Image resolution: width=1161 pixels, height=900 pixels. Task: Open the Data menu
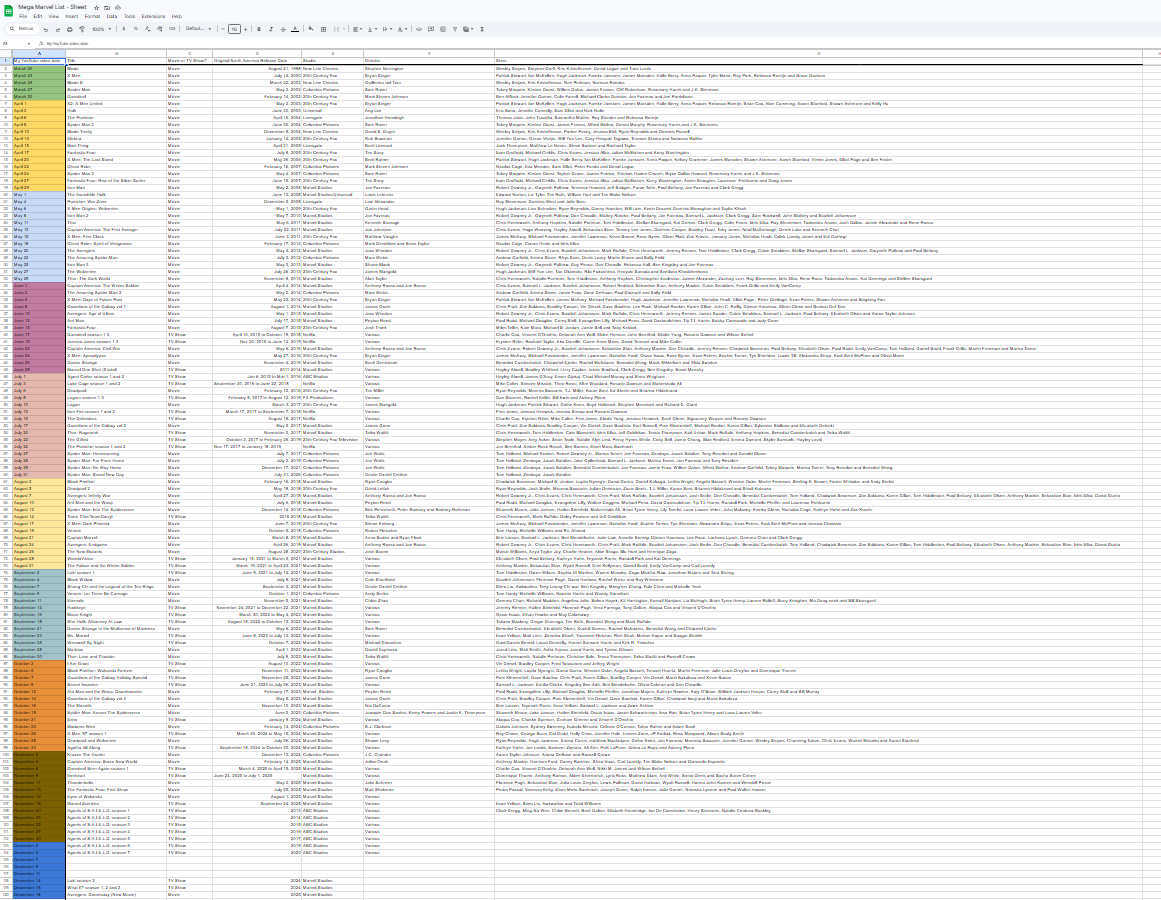point(112,16)
